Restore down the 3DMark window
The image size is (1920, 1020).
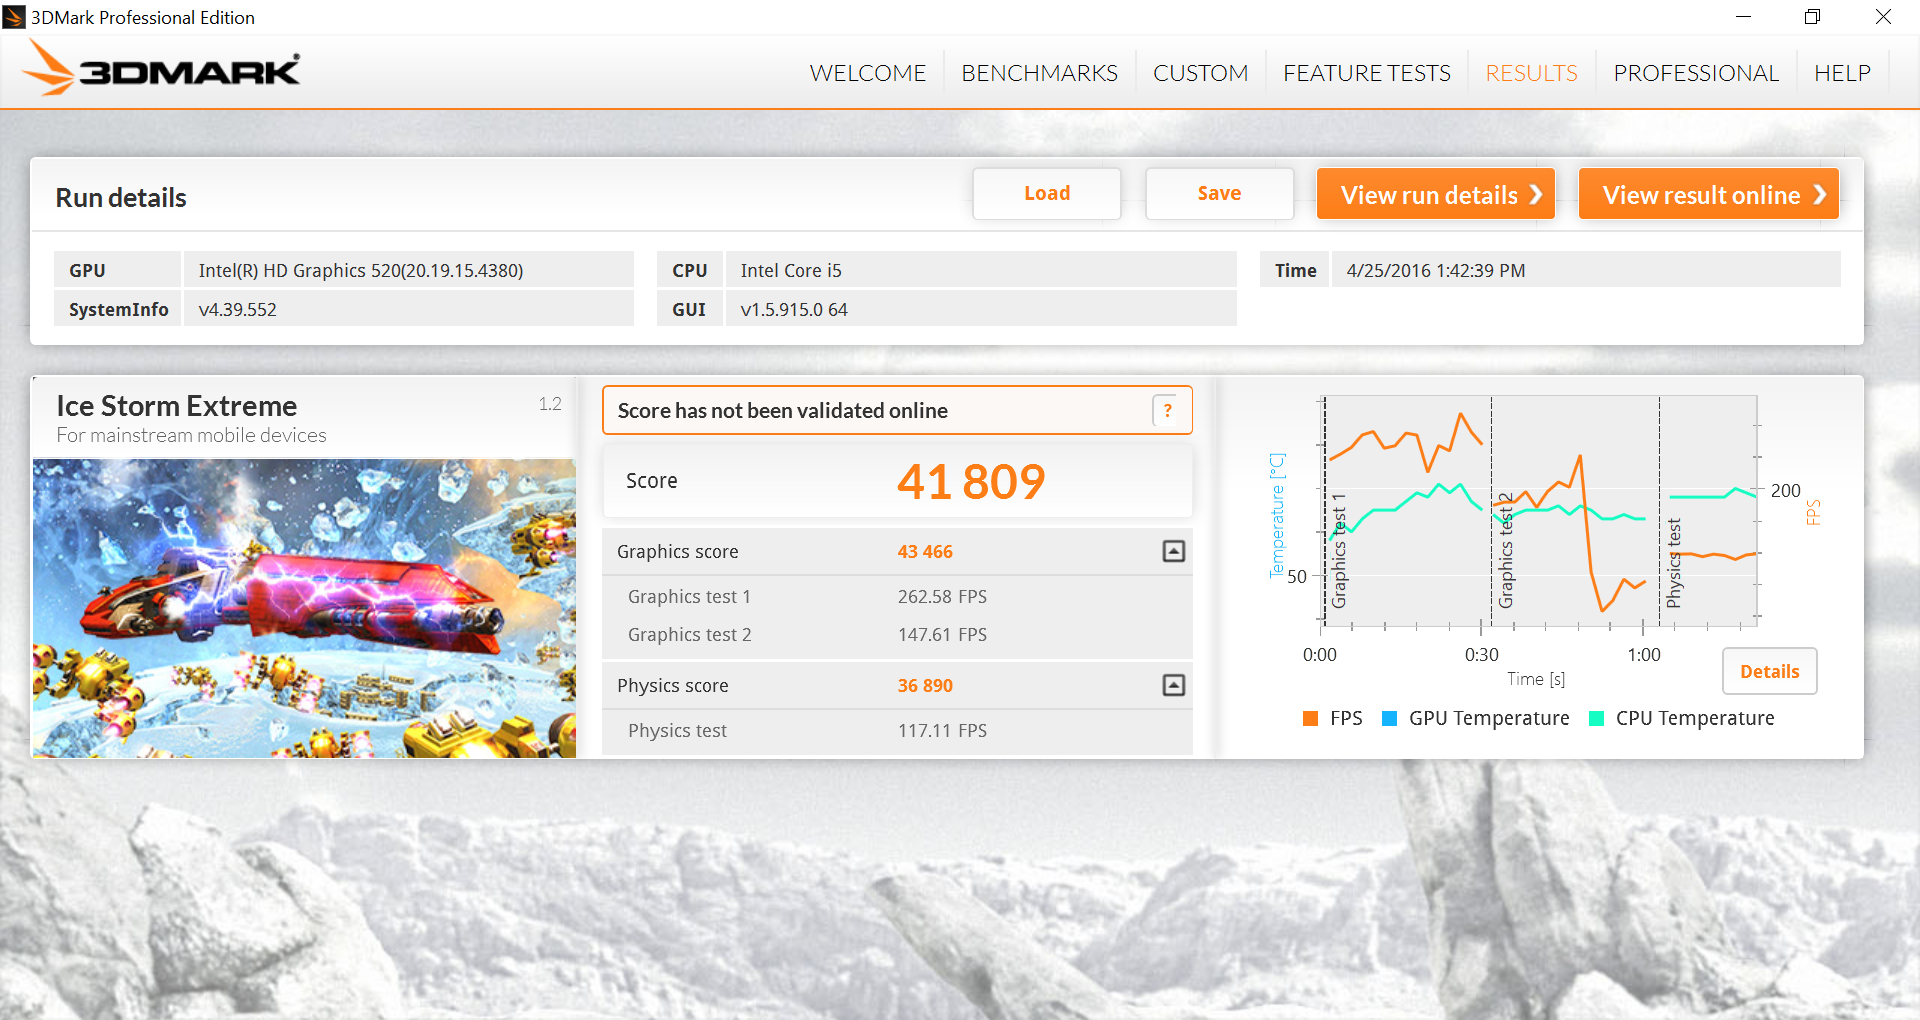pyautogui.click(x=1812, y=17)
